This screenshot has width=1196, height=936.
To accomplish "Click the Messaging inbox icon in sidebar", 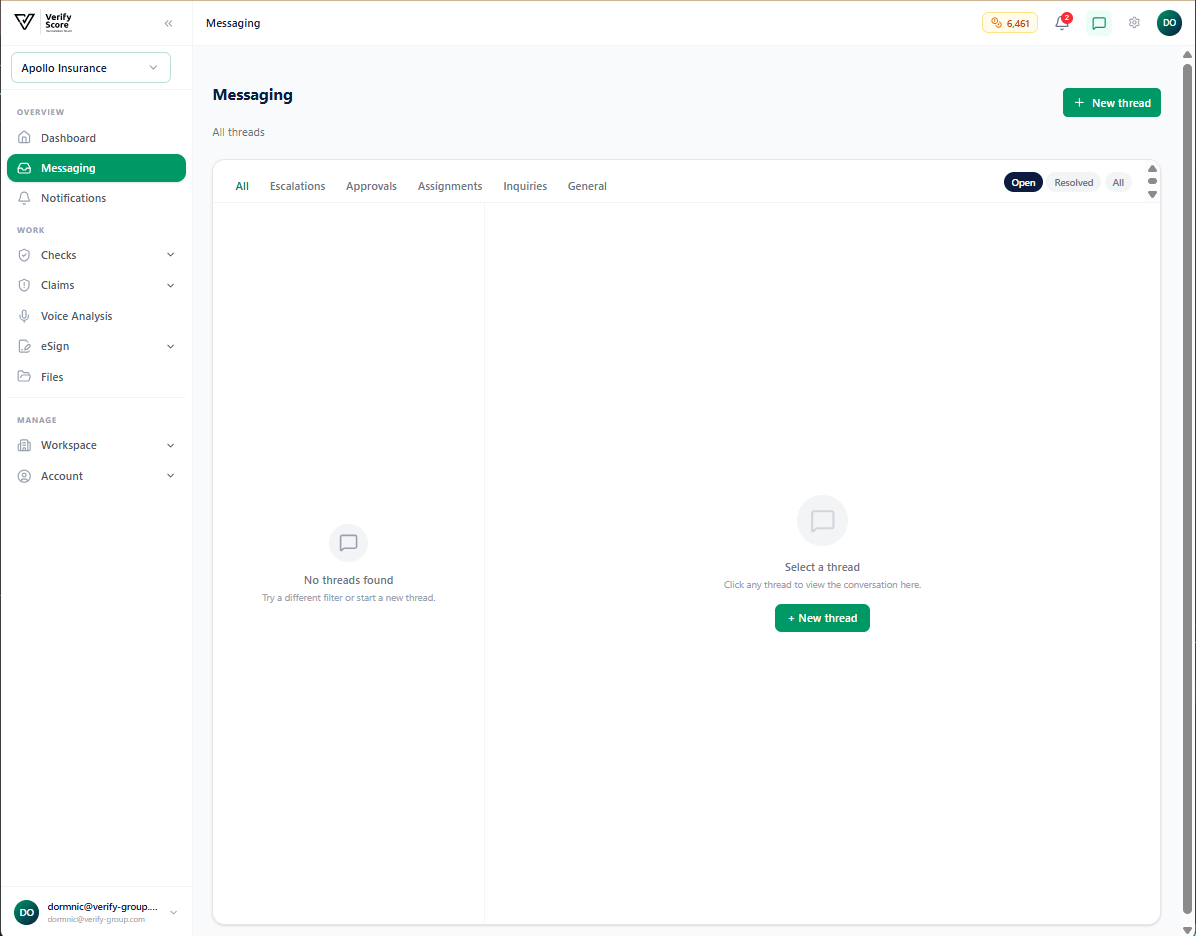I will tap(24, 168).
